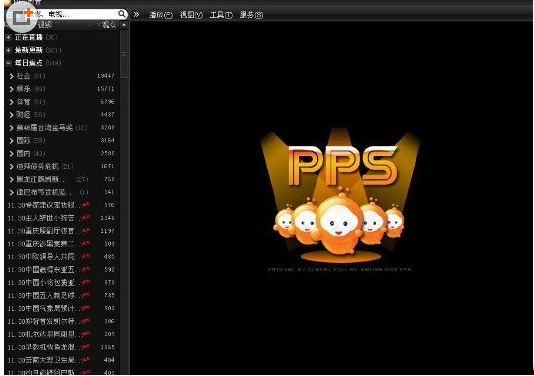Click the 19447 viewer count
The height and width of the screenshot is (376, 534).
pos(106,76)
